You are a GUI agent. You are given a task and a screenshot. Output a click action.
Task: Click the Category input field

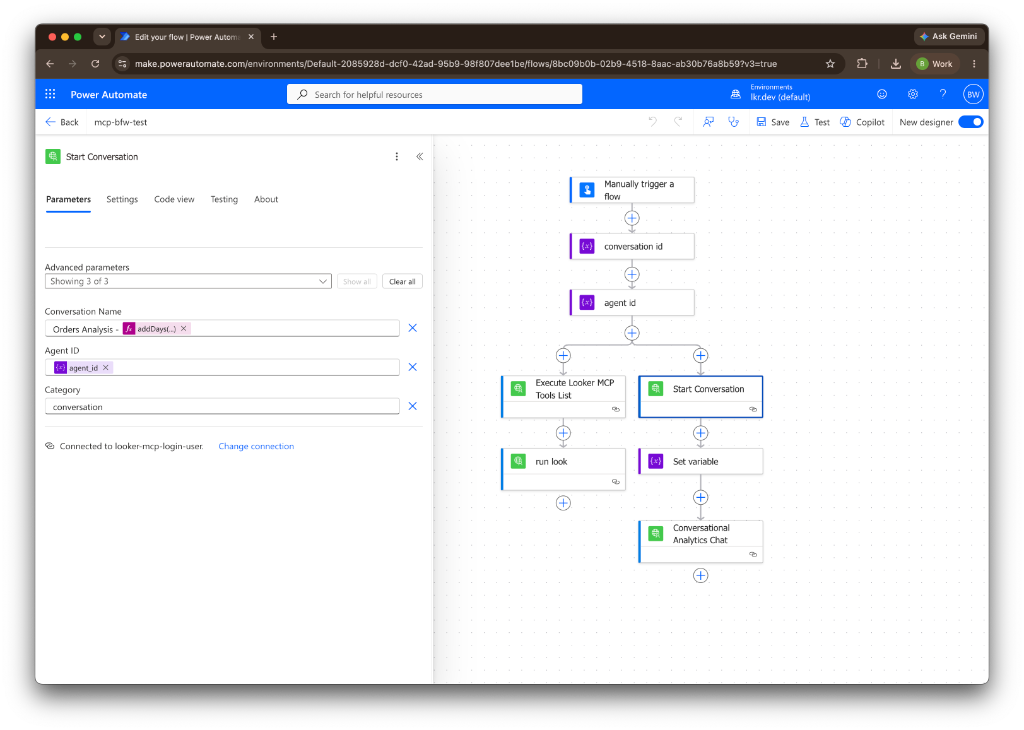[x=222, y=406]
